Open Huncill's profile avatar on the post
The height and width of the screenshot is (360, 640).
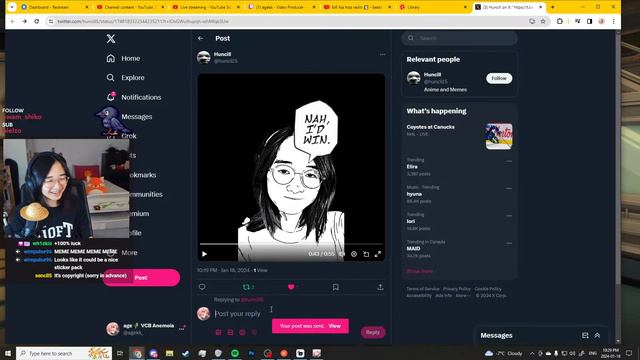203,58
